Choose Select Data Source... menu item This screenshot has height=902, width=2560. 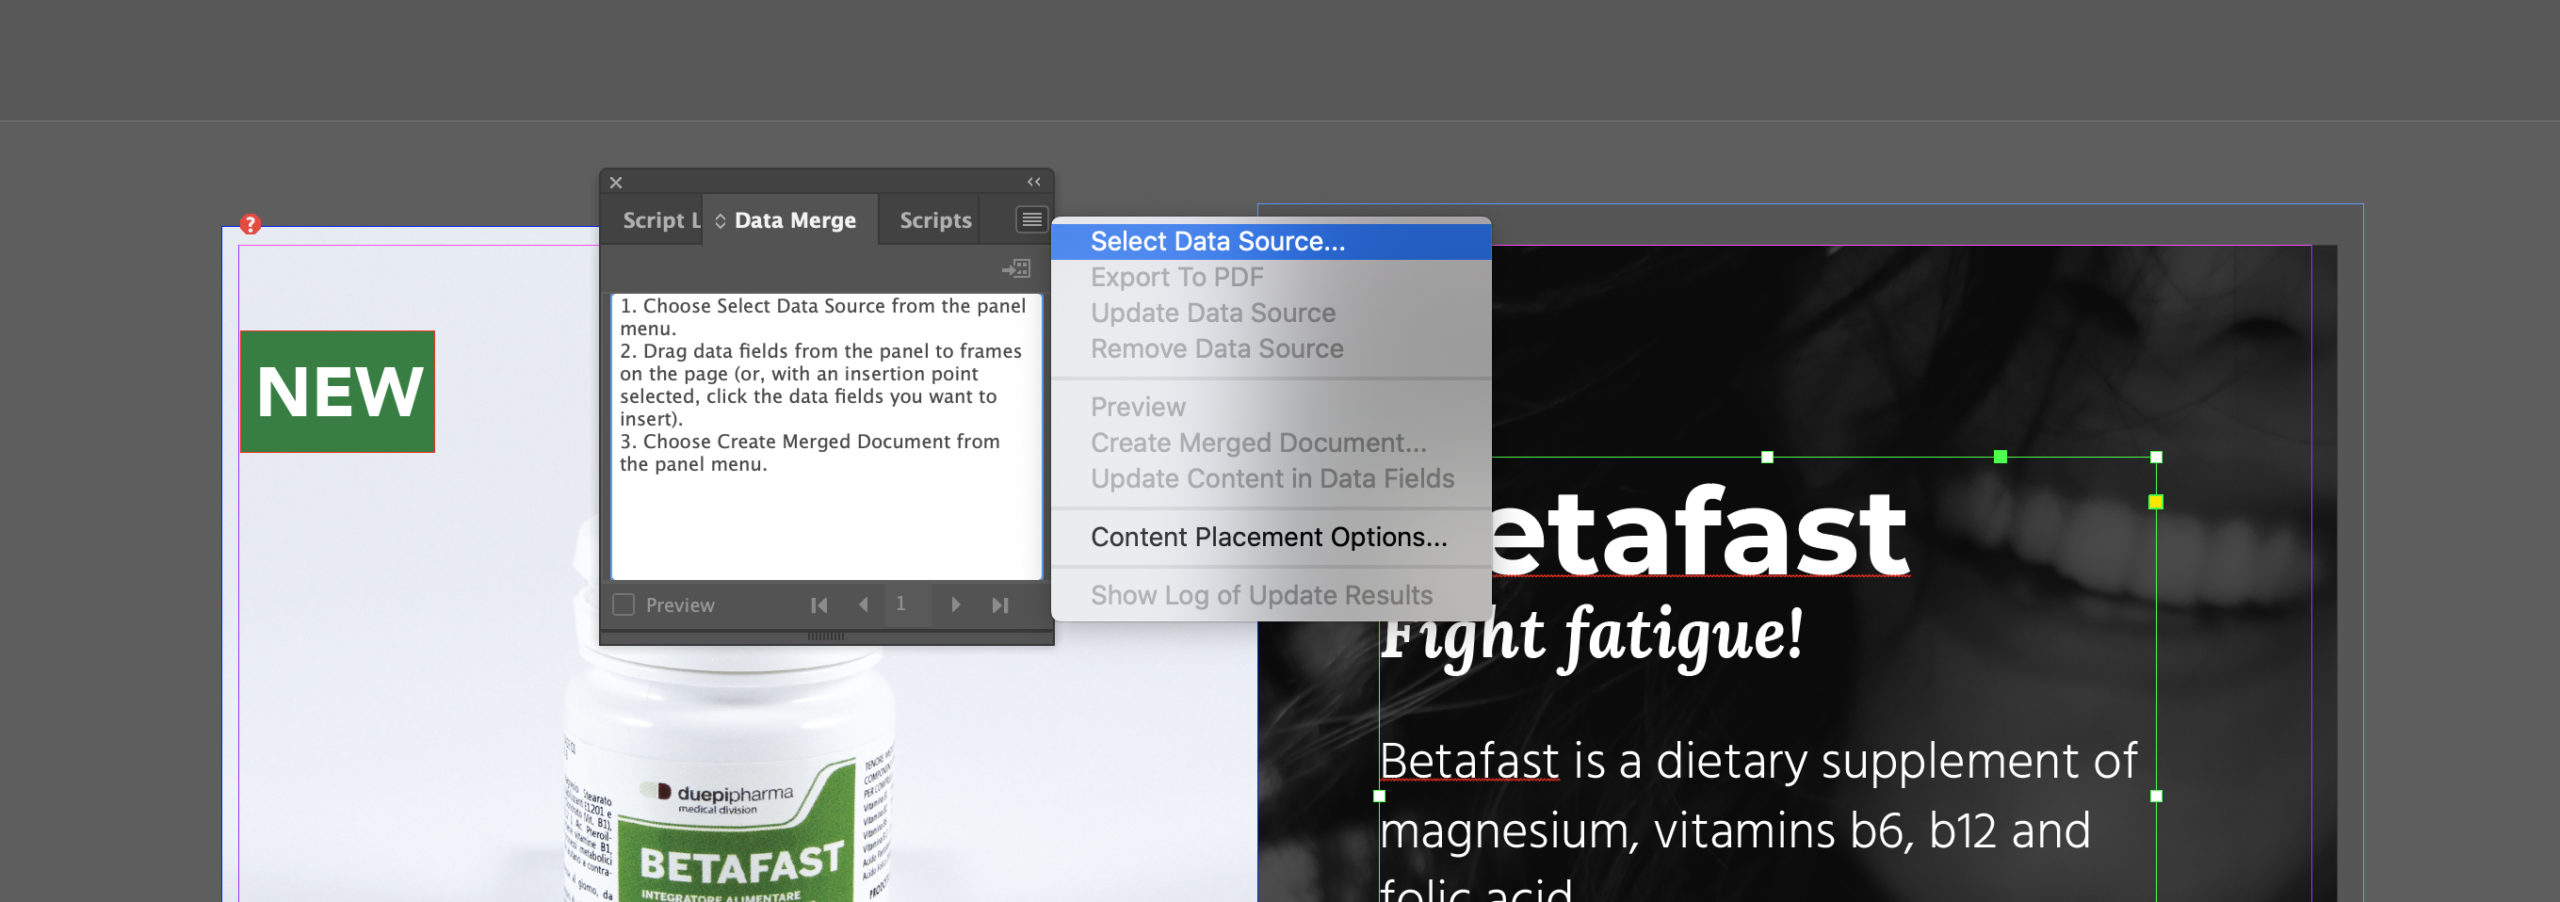click(1271, 241)
